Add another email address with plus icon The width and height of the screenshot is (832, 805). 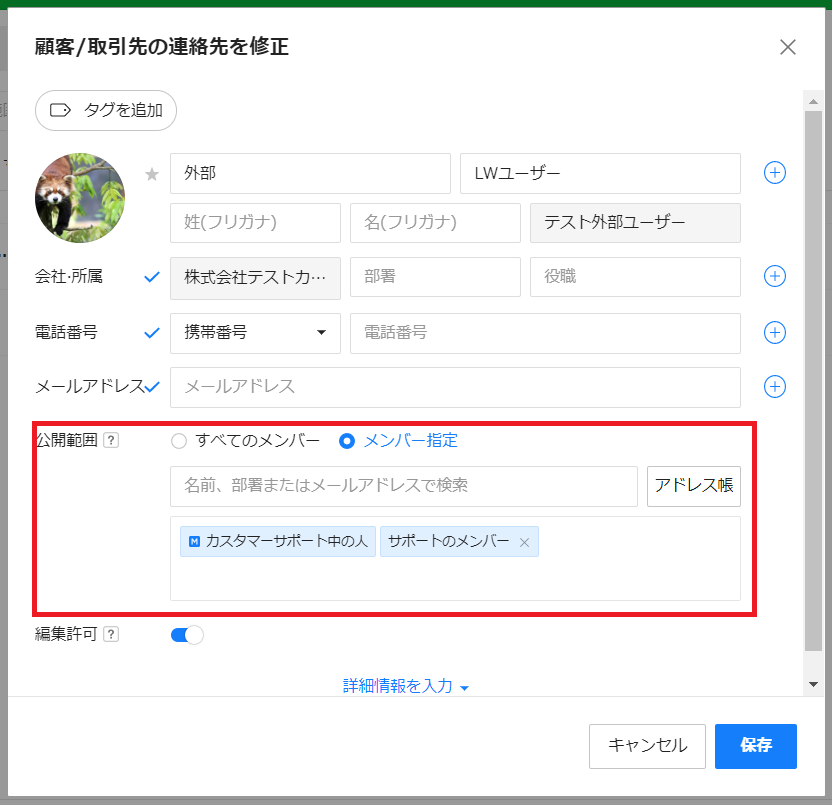point(775,386)
